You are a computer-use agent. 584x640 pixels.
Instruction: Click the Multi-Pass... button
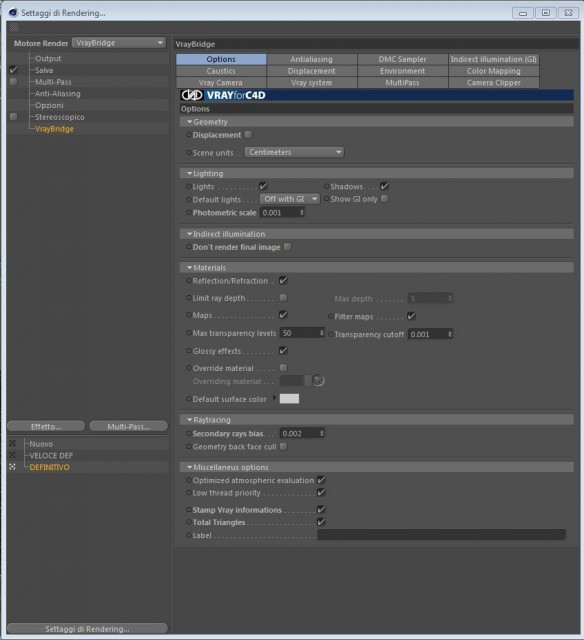coord(129,426)
